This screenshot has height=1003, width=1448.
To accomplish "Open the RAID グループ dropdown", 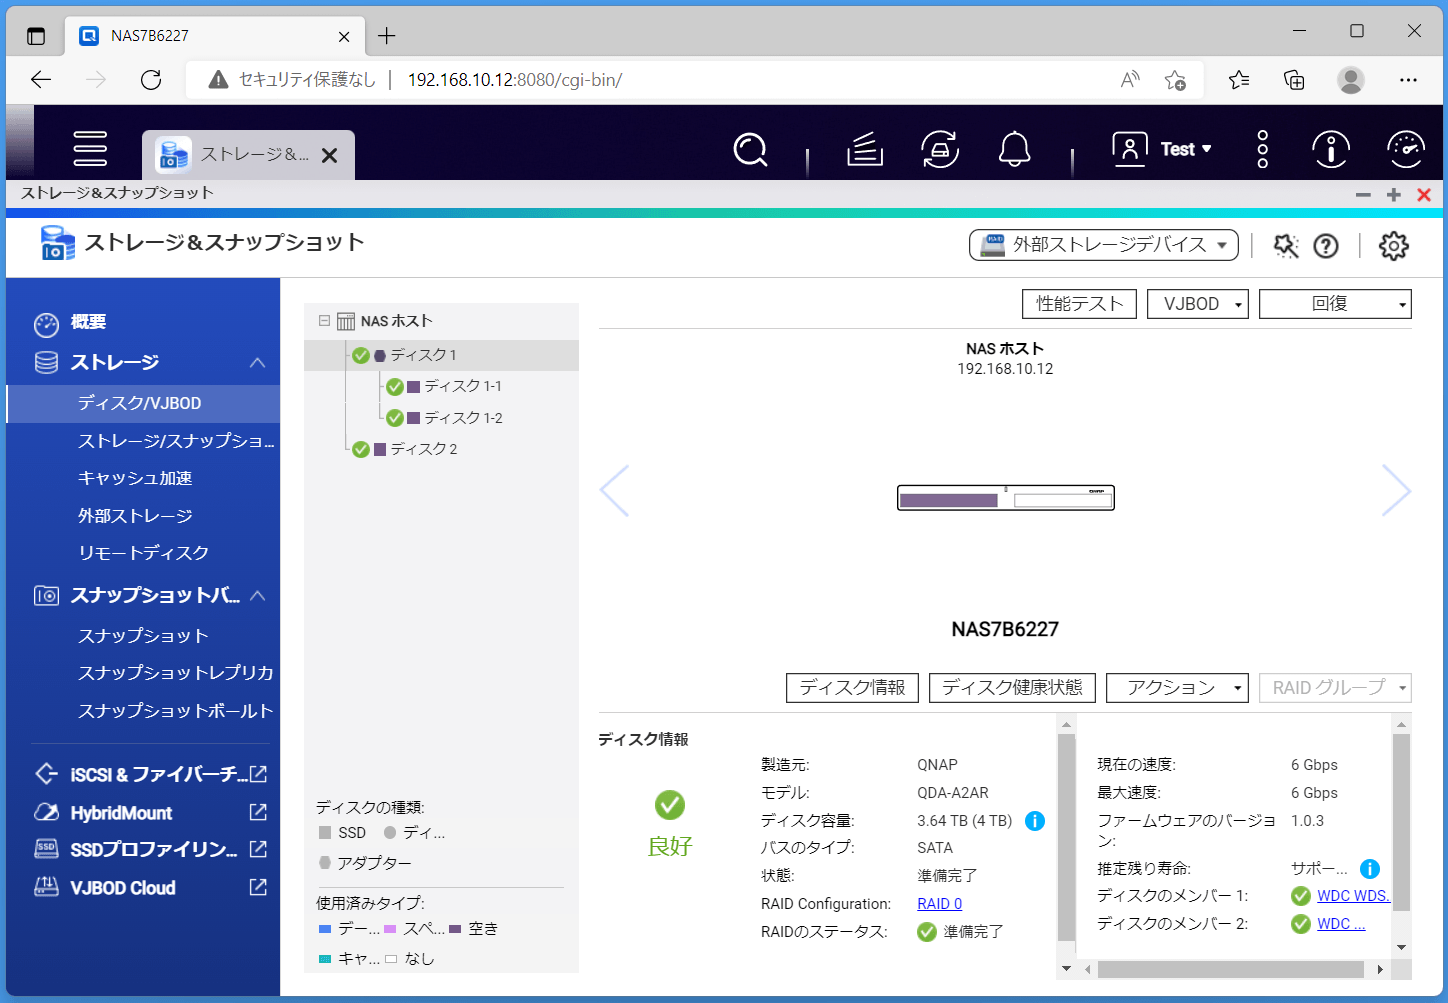I will point(1335,688).
